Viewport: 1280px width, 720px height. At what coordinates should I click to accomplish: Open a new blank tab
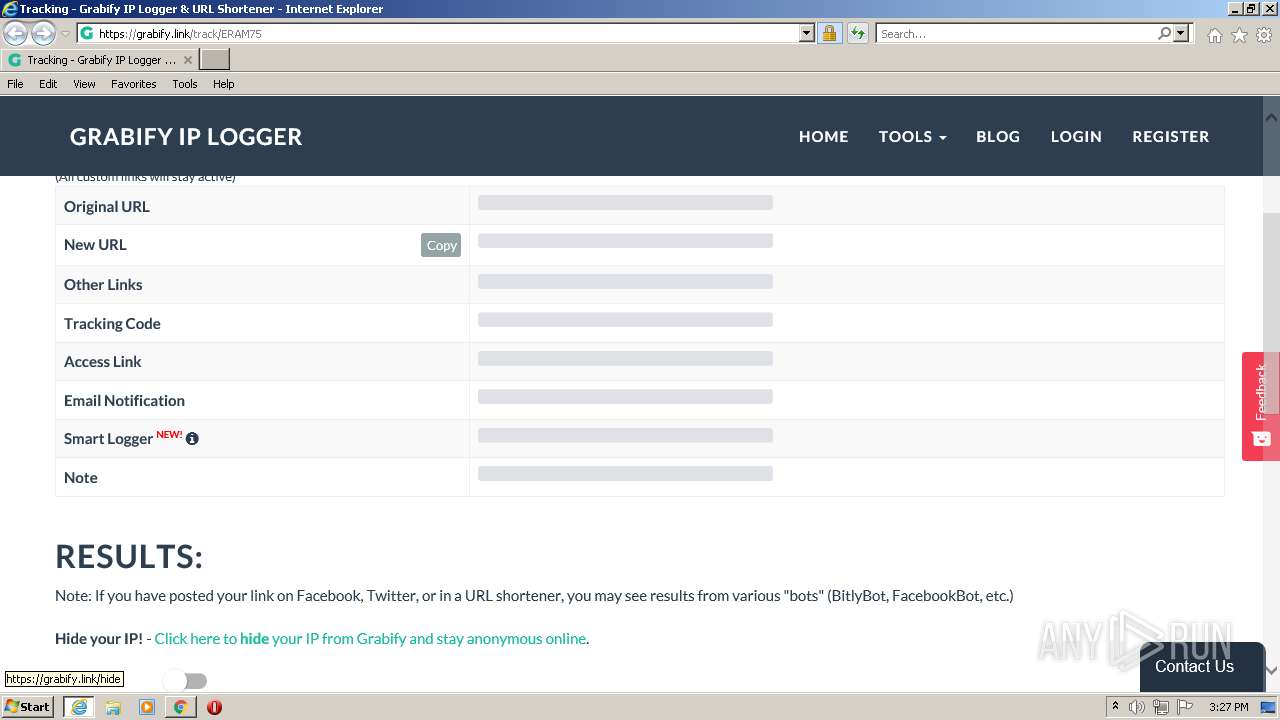(x=215, y=60)
